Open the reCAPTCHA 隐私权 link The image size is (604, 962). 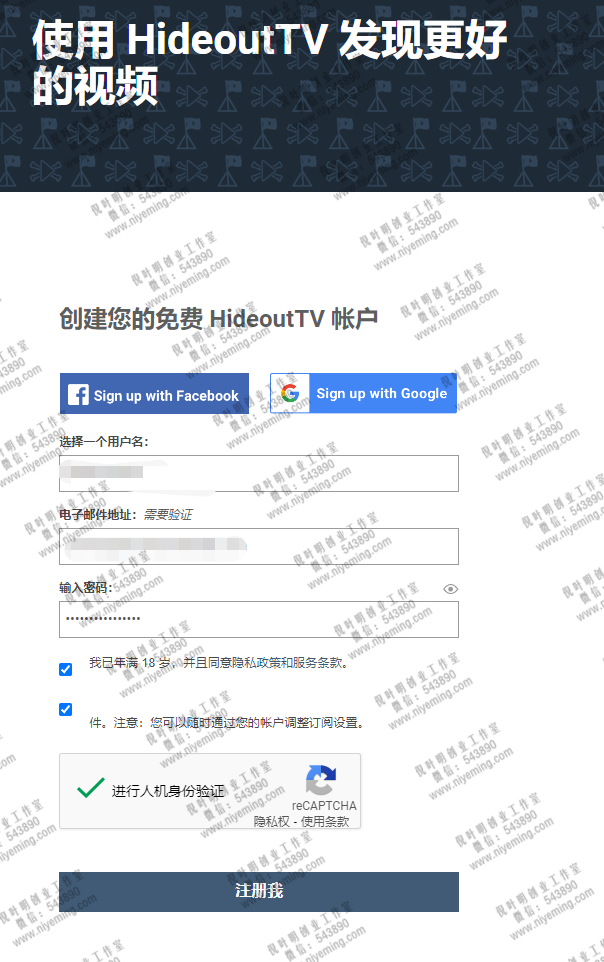(271, 822)
